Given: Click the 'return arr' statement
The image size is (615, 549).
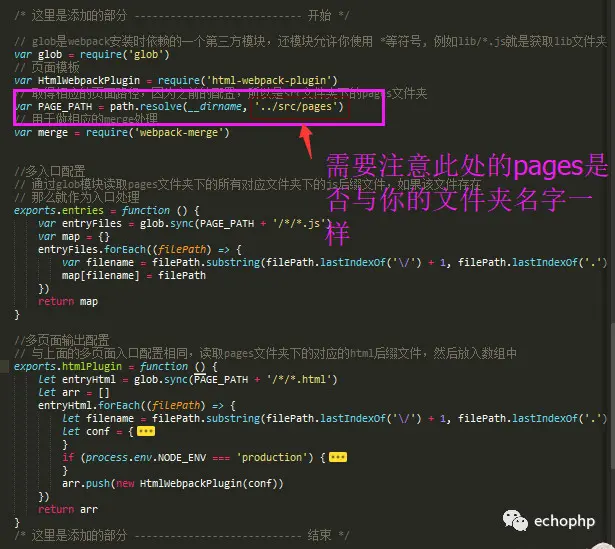Looking at the screenshot, I should (x=68, y=509).
